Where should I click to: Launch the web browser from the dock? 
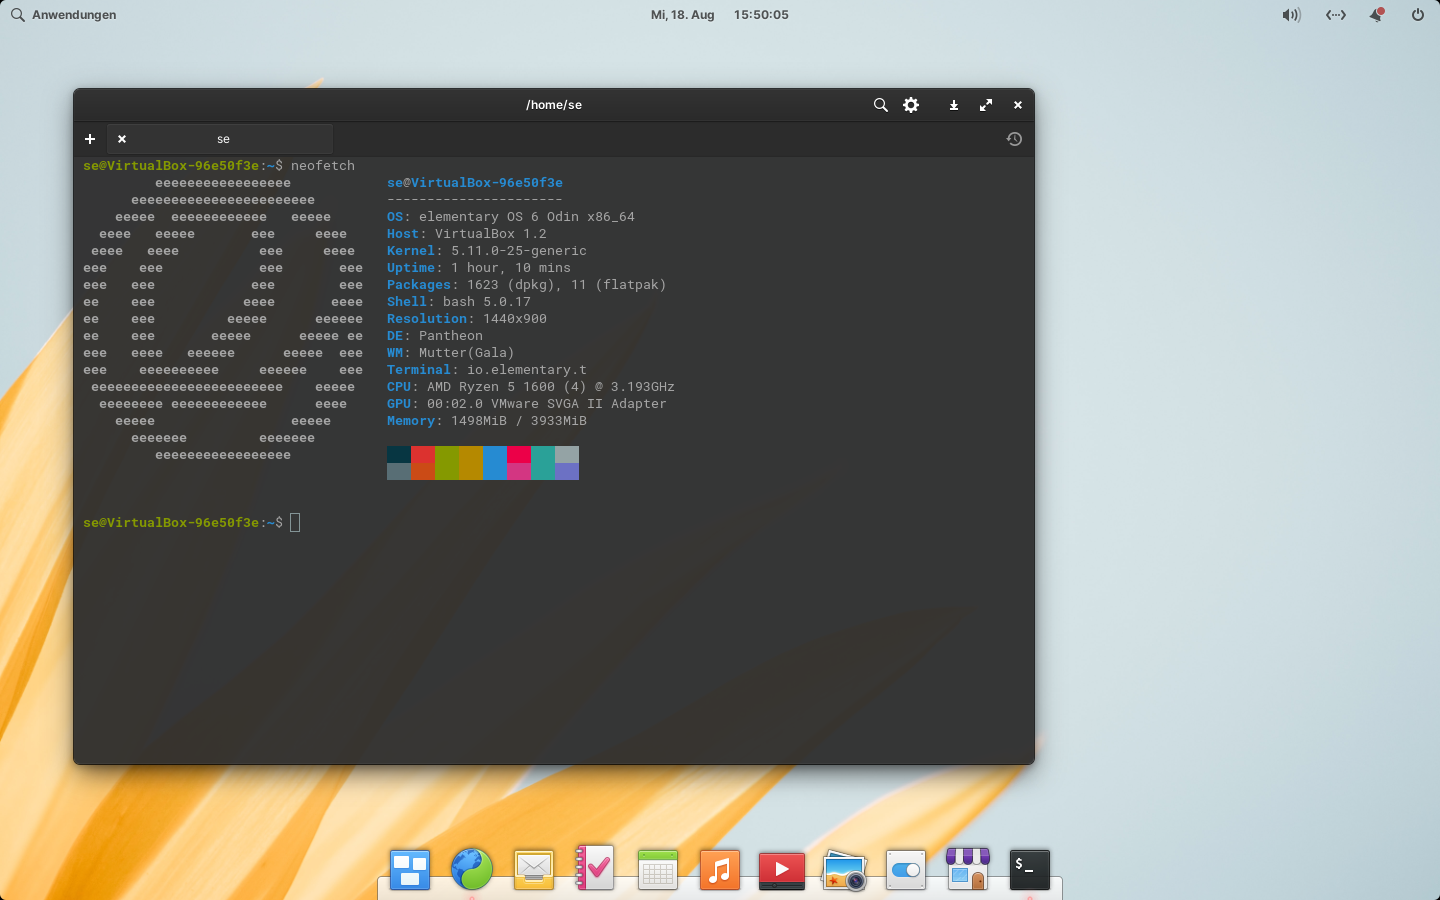(472, 869)
